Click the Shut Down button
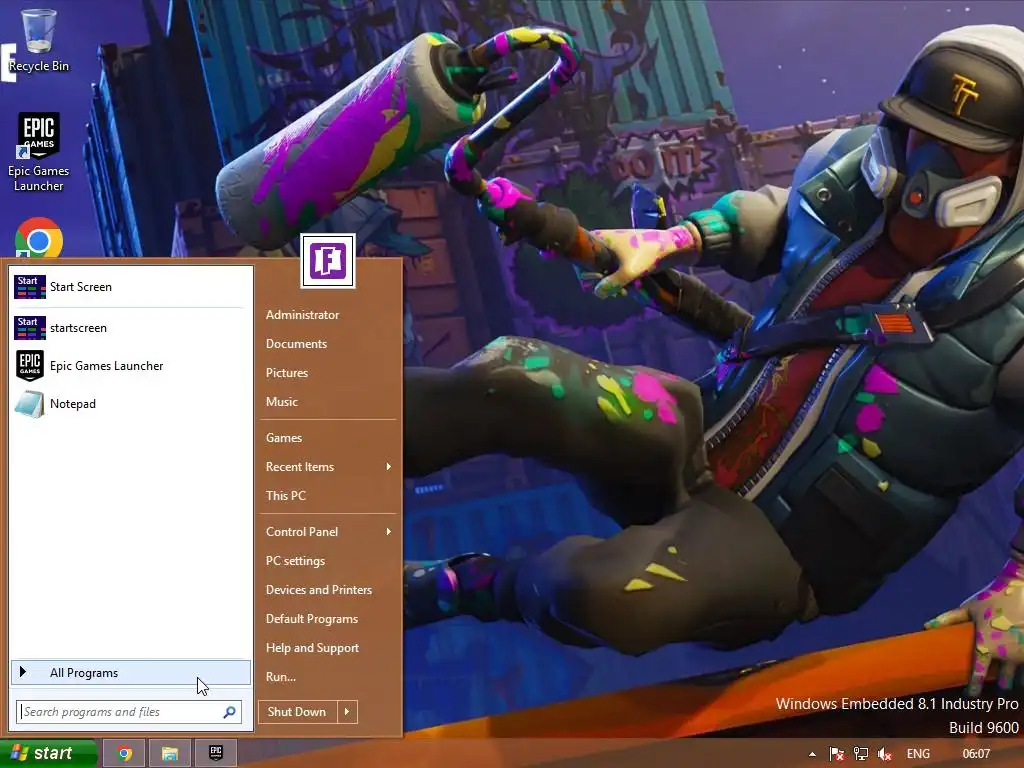This screenshot has width=1024, height=768. click(x=297, y=712)
